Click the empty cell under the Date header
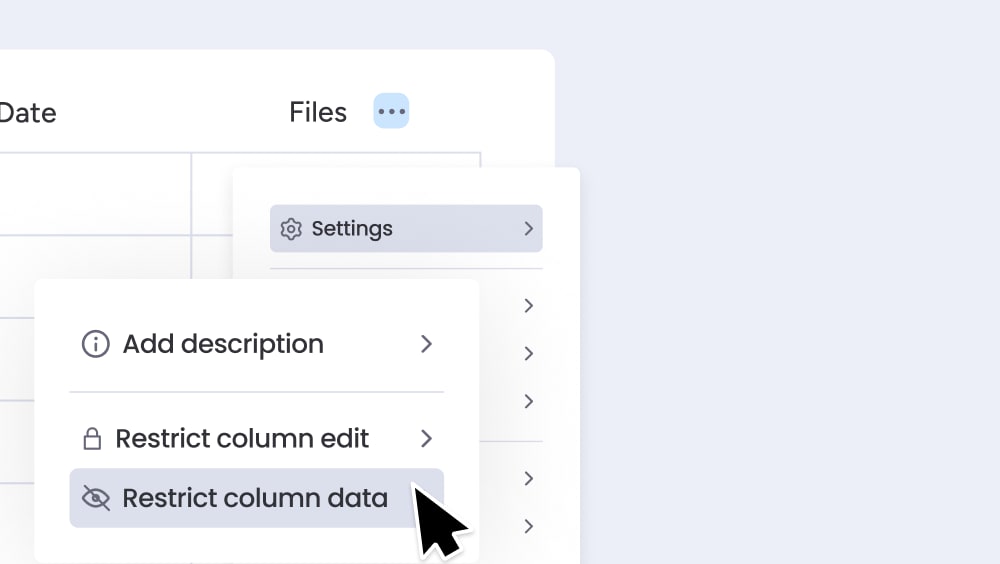This screenshot has height=564, width=1000. coord(95,194)
